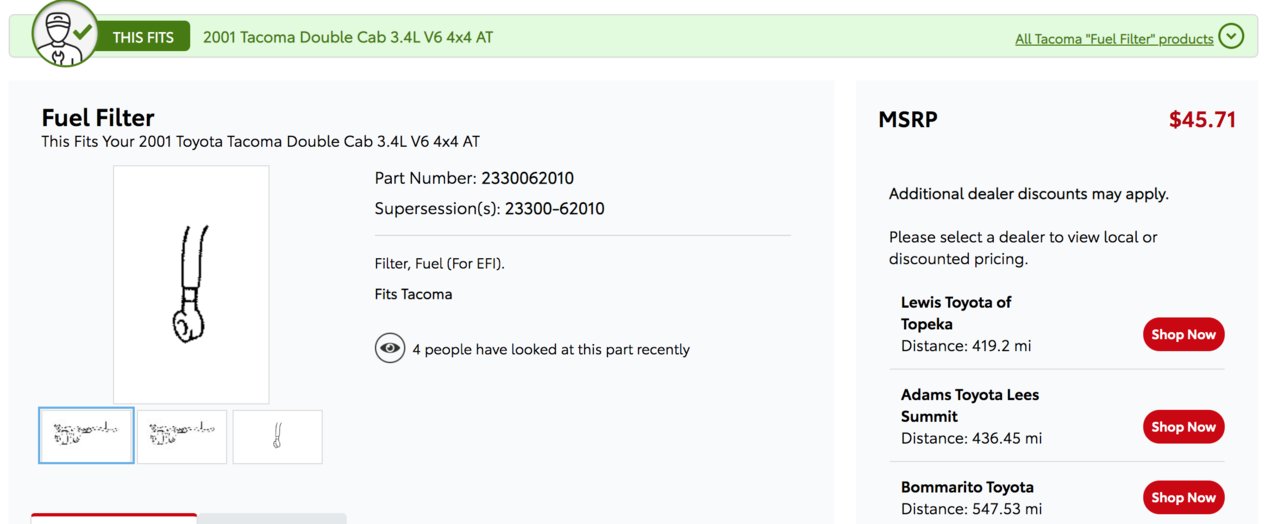
Task: Click the 2001 Tacoma Double Cab vehicle text
Action: (x=348, y=37)
